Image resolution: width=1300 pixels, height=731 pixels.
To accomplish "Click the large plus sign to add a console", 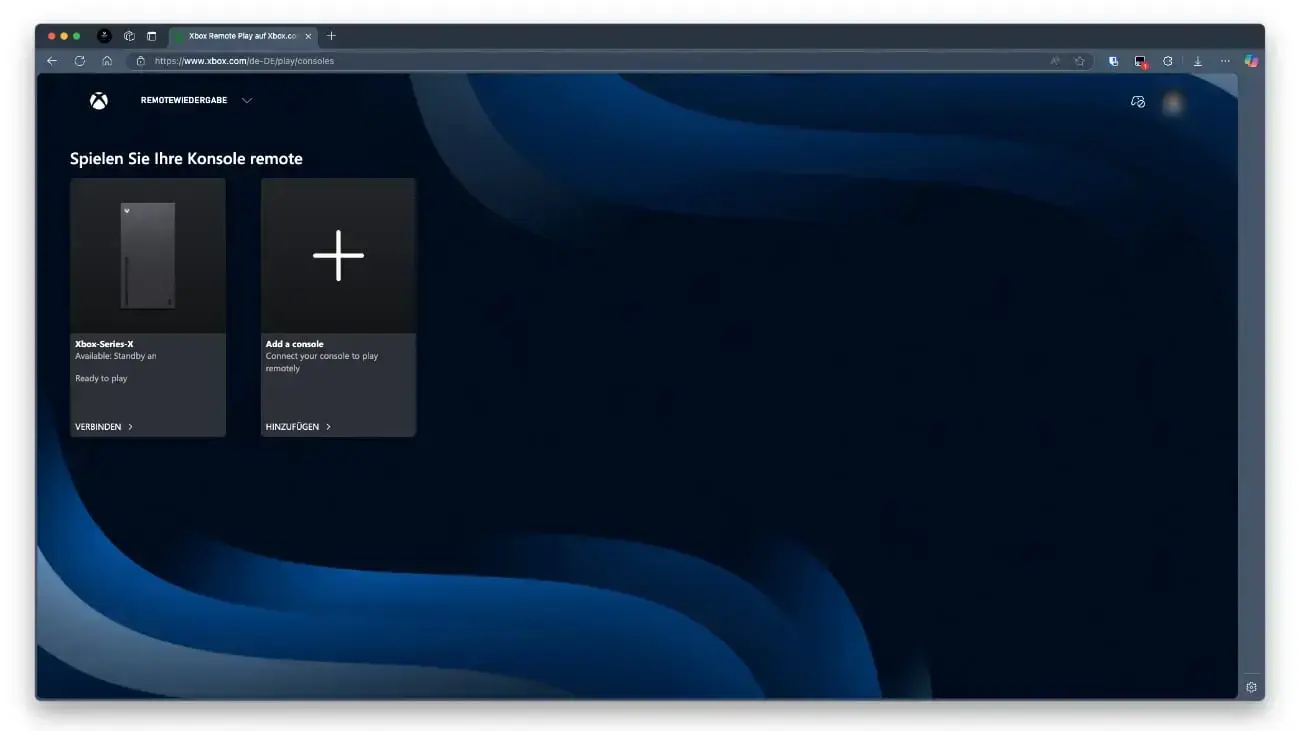I will (x=338, y=255).
